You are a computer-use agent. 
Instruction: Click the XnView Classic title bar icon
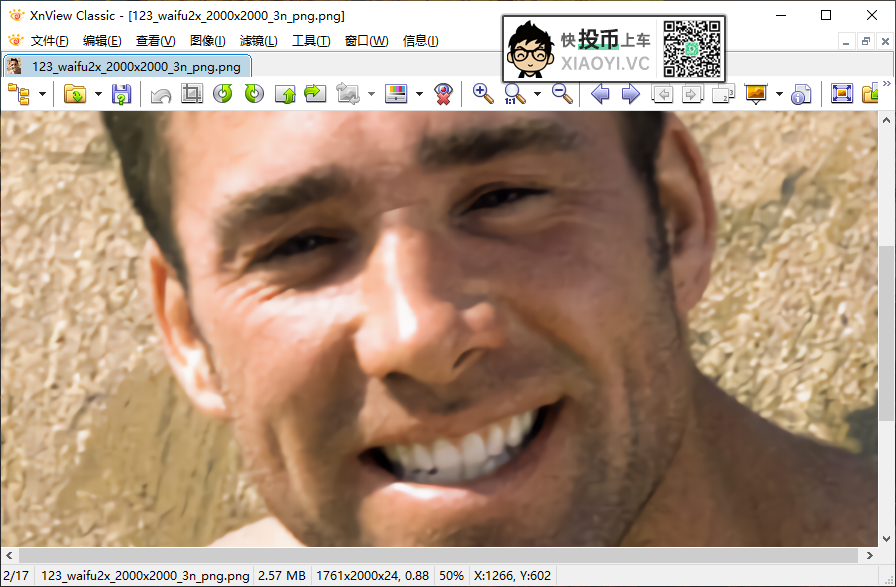click(x=16, y=15)
